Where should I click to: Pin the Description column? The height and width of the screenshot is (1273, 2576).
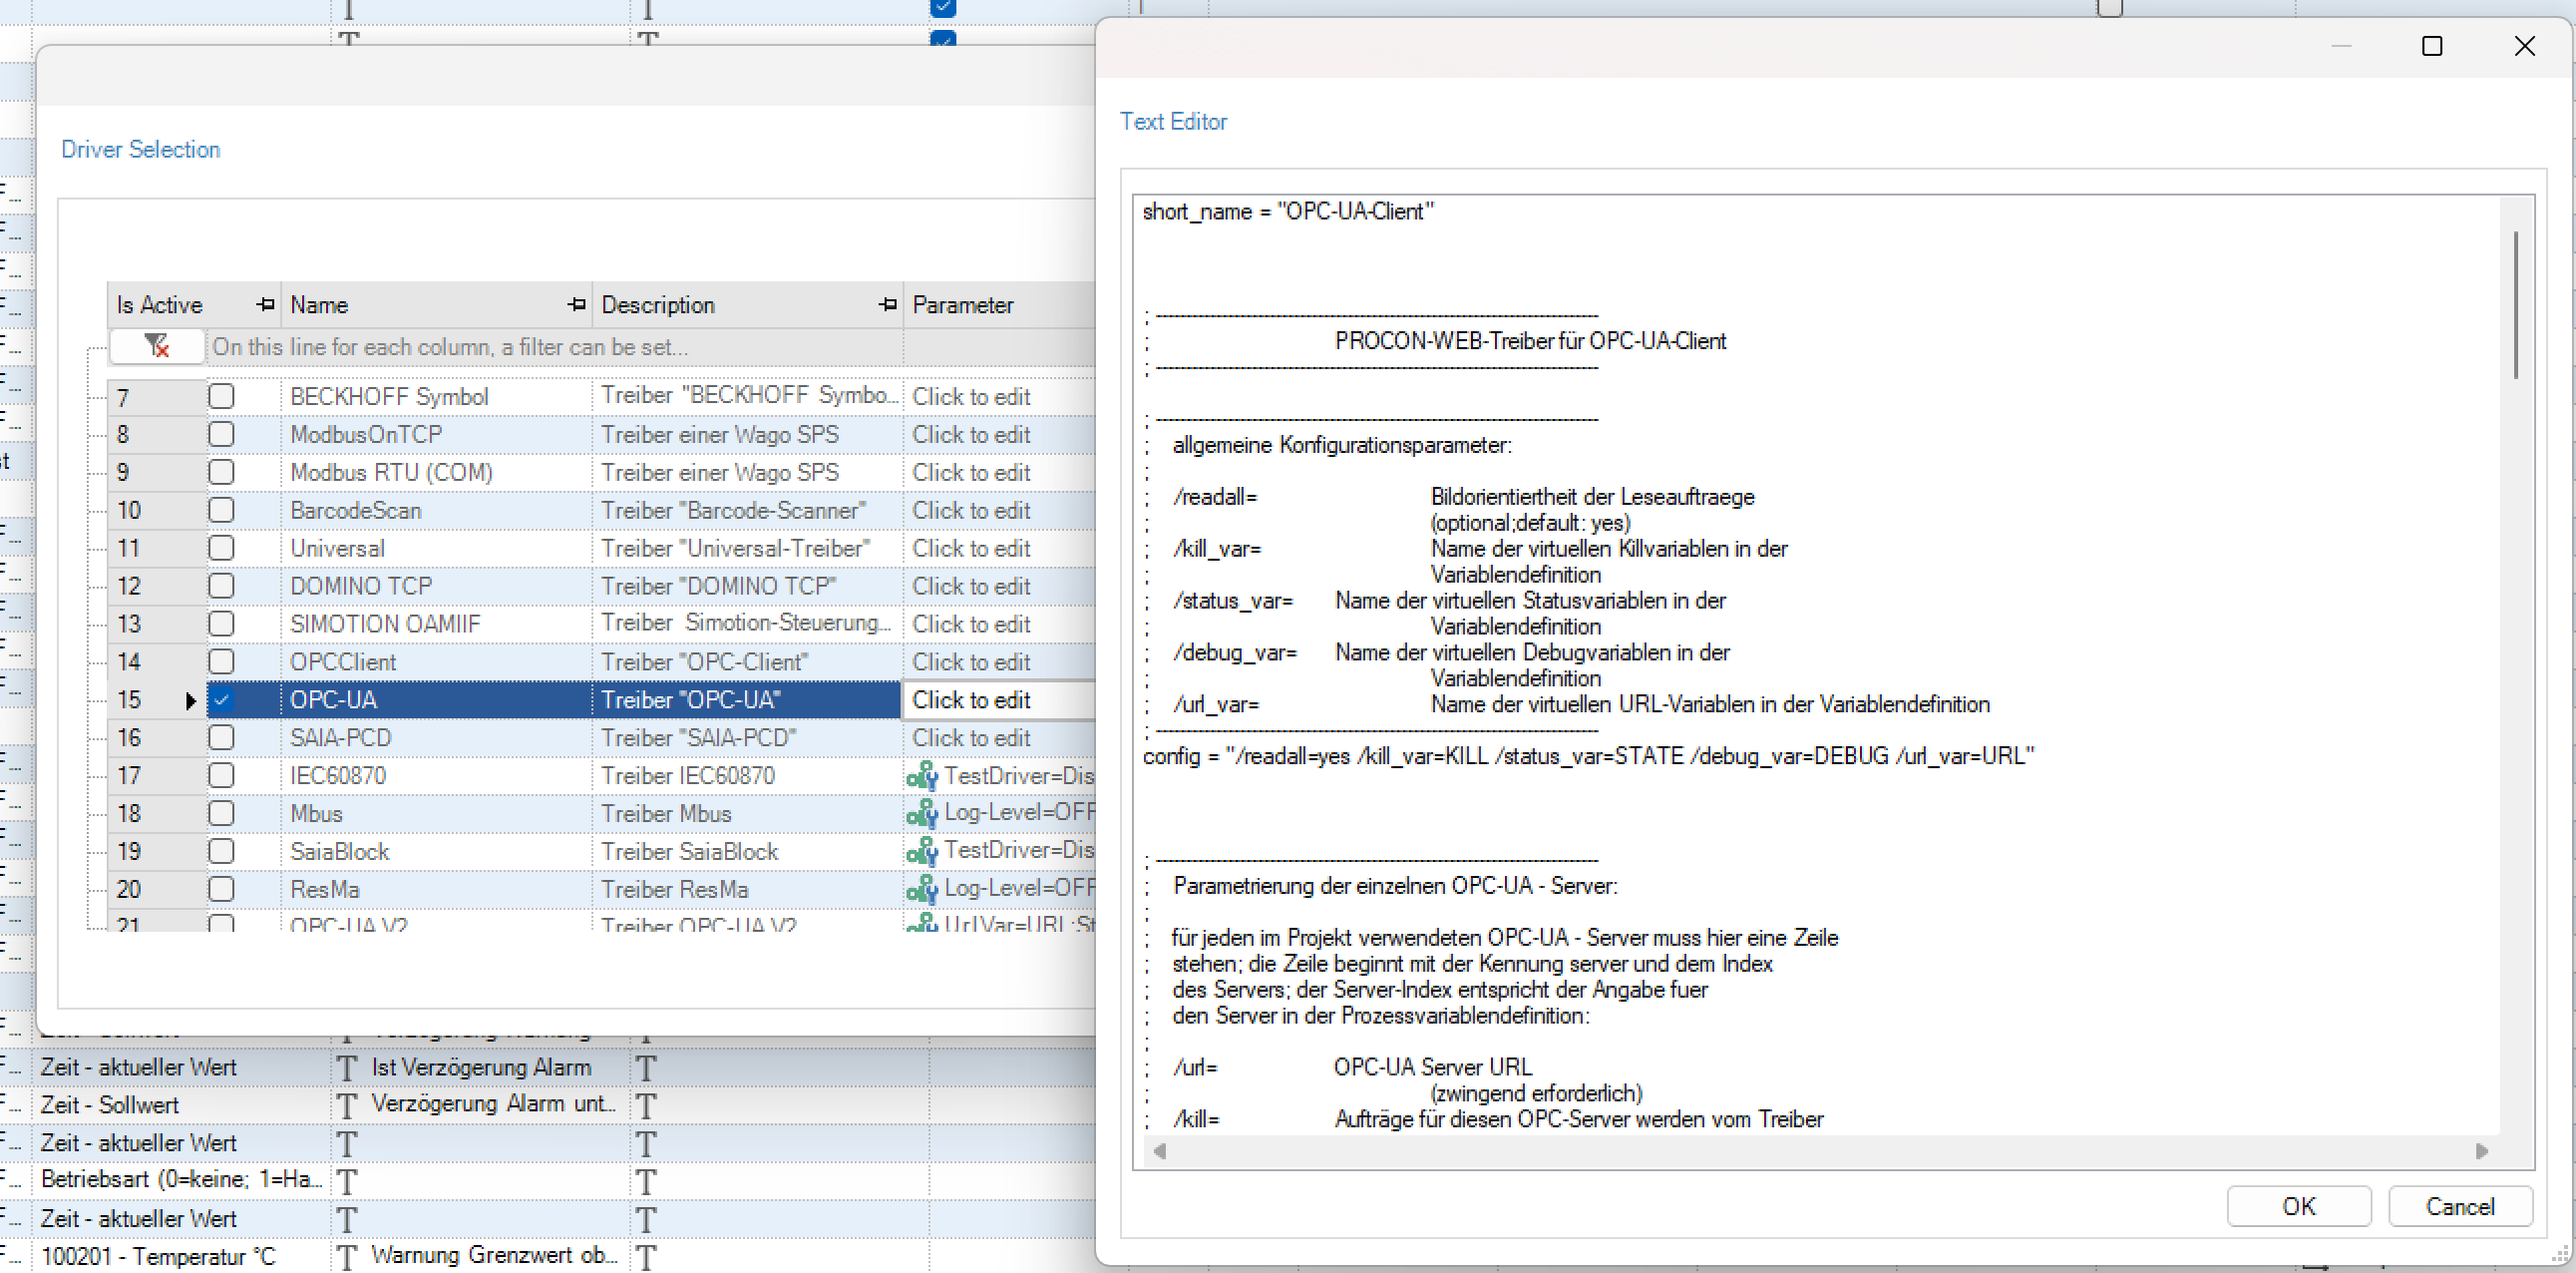coord(887,304)
